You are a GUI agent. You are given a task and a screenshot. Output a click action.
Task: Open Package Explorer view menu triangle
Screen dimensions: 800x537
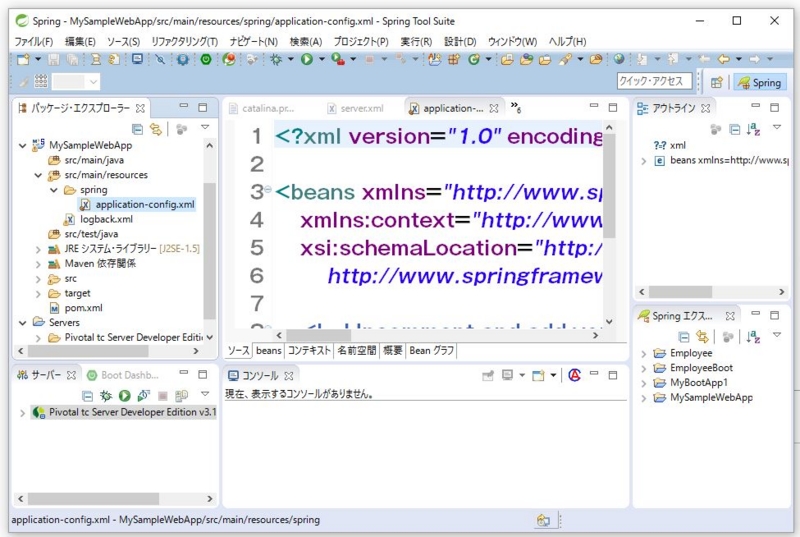click(x=205, y=127)
